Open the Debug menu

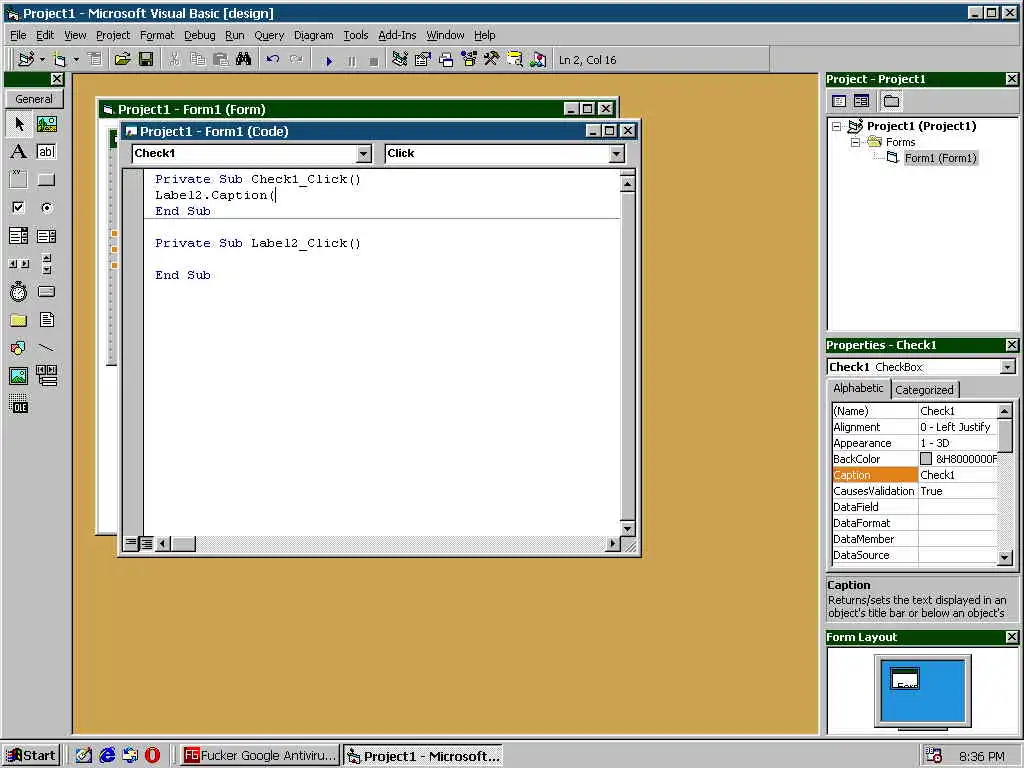pos(199,35)
